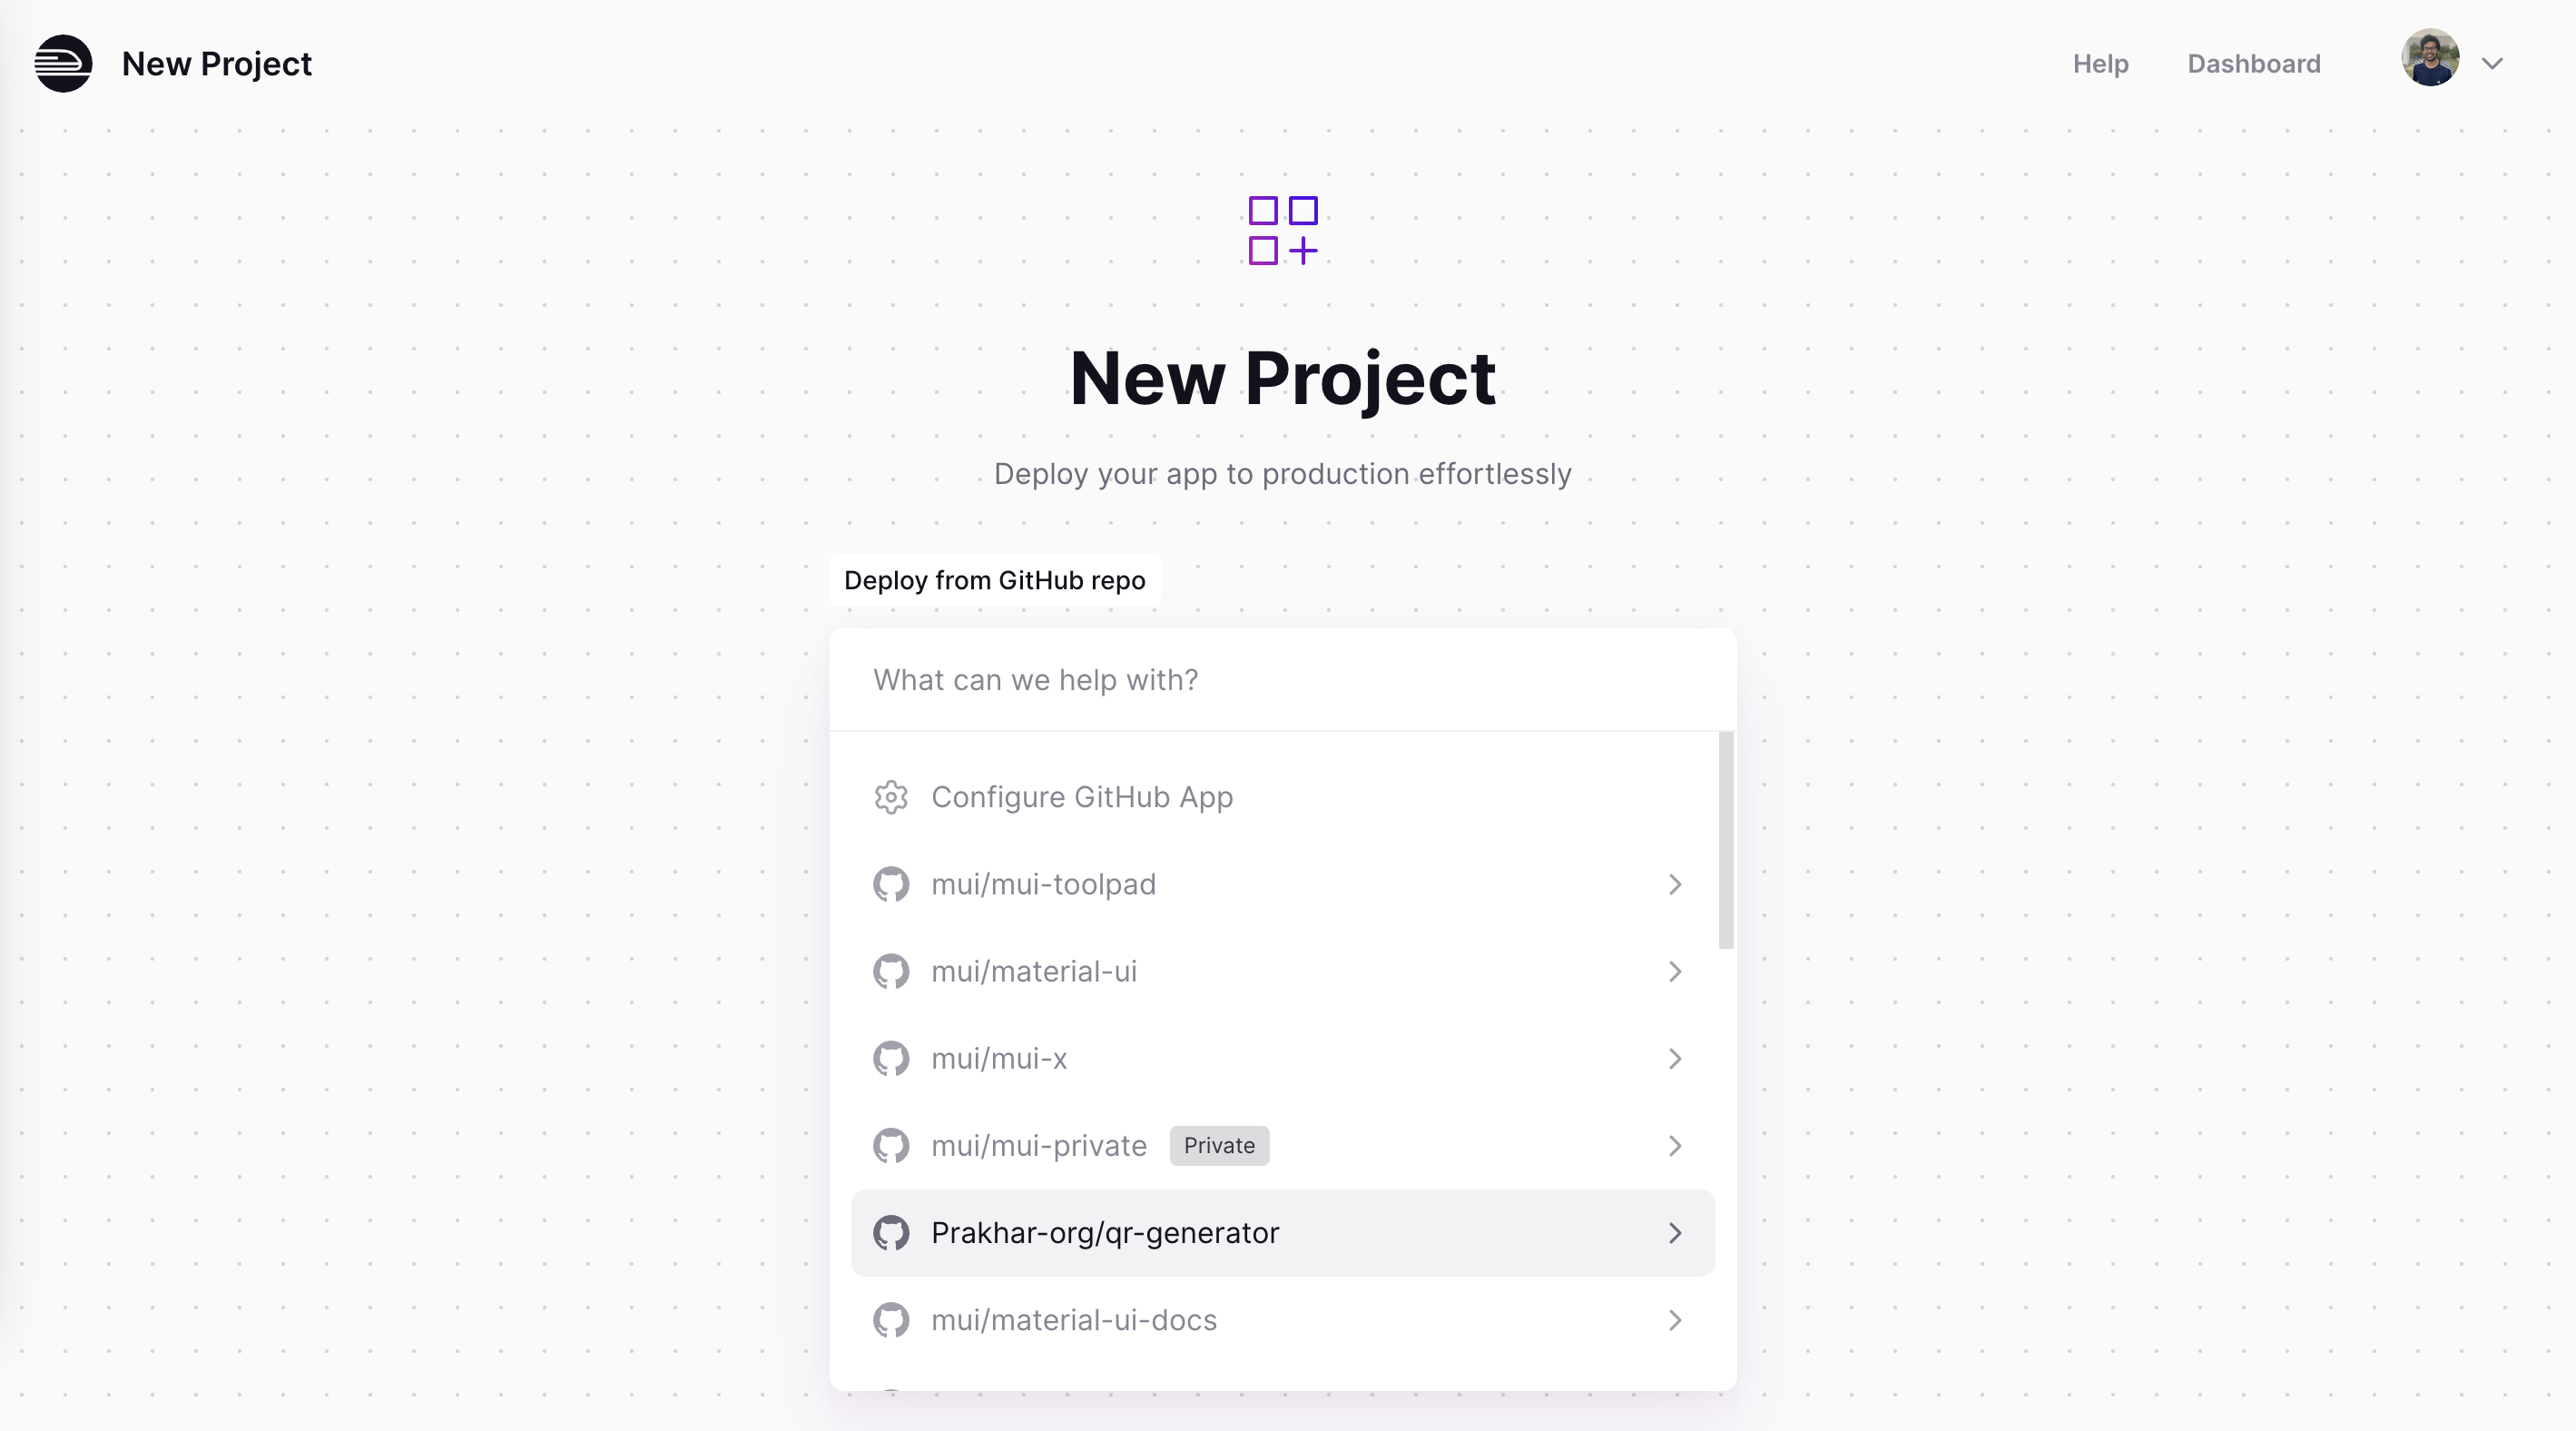Click the Deploy from GitHub repo label
This screenshot has height=1431, width=2576.
994,579
